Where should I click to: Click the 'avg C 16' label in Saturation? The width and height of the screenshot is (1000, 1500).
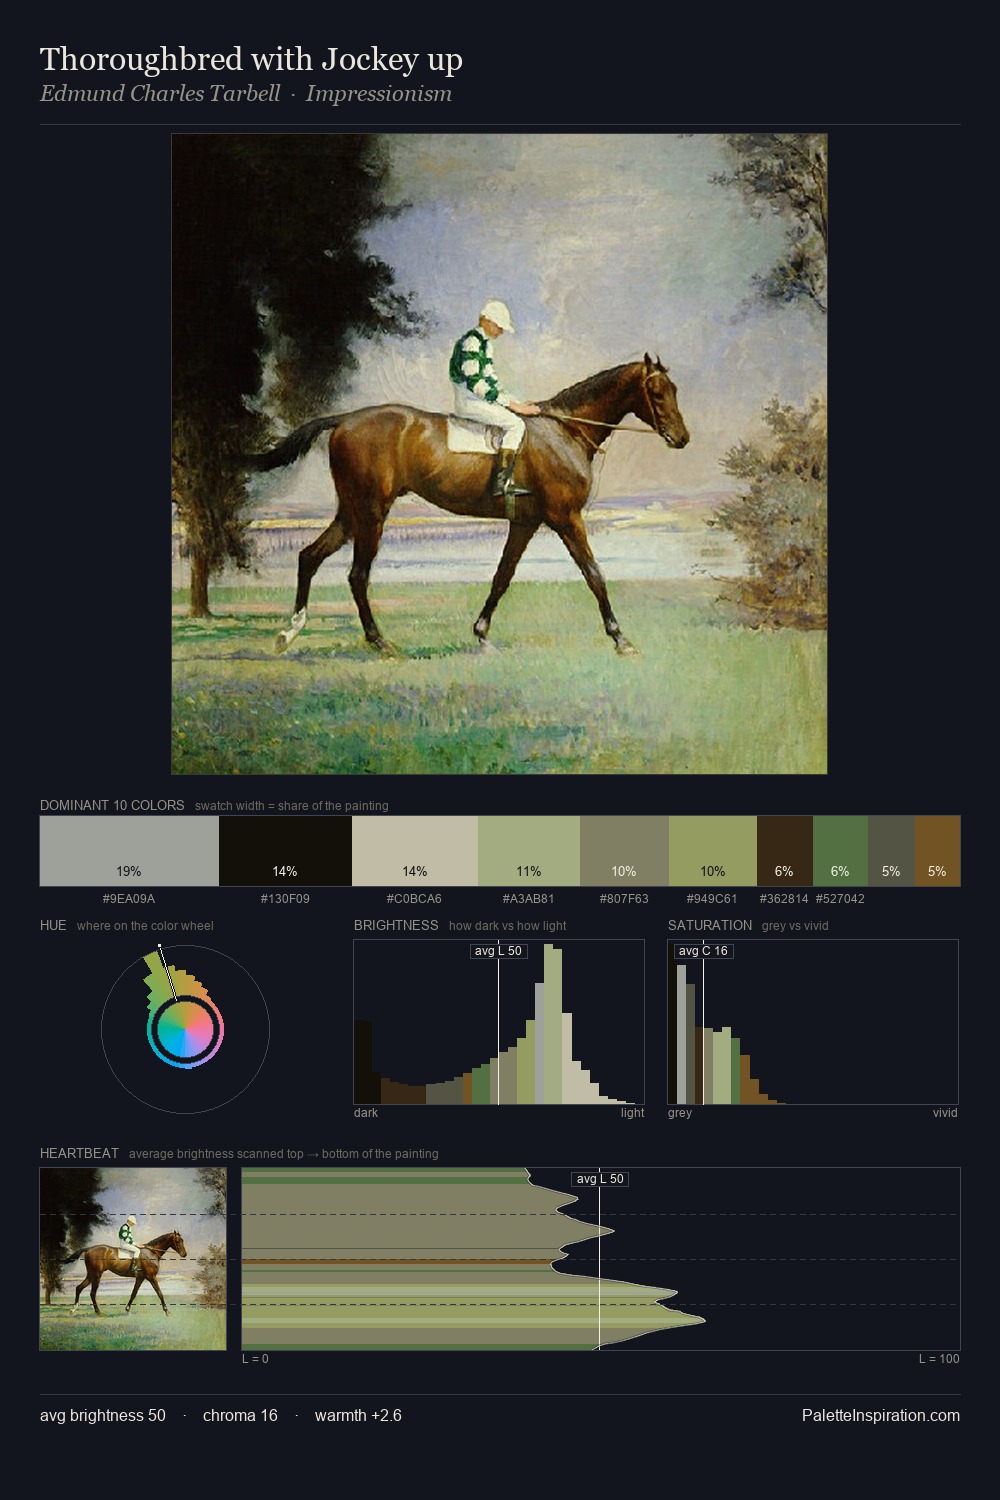coord(703,951)
